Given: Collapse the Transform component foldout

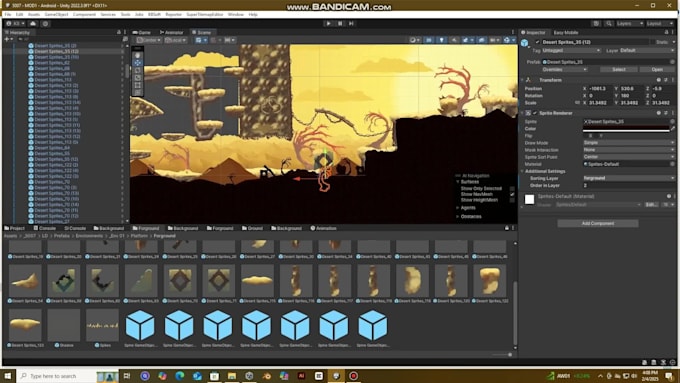Looking at the screenshot, I should tap(523, 80).
